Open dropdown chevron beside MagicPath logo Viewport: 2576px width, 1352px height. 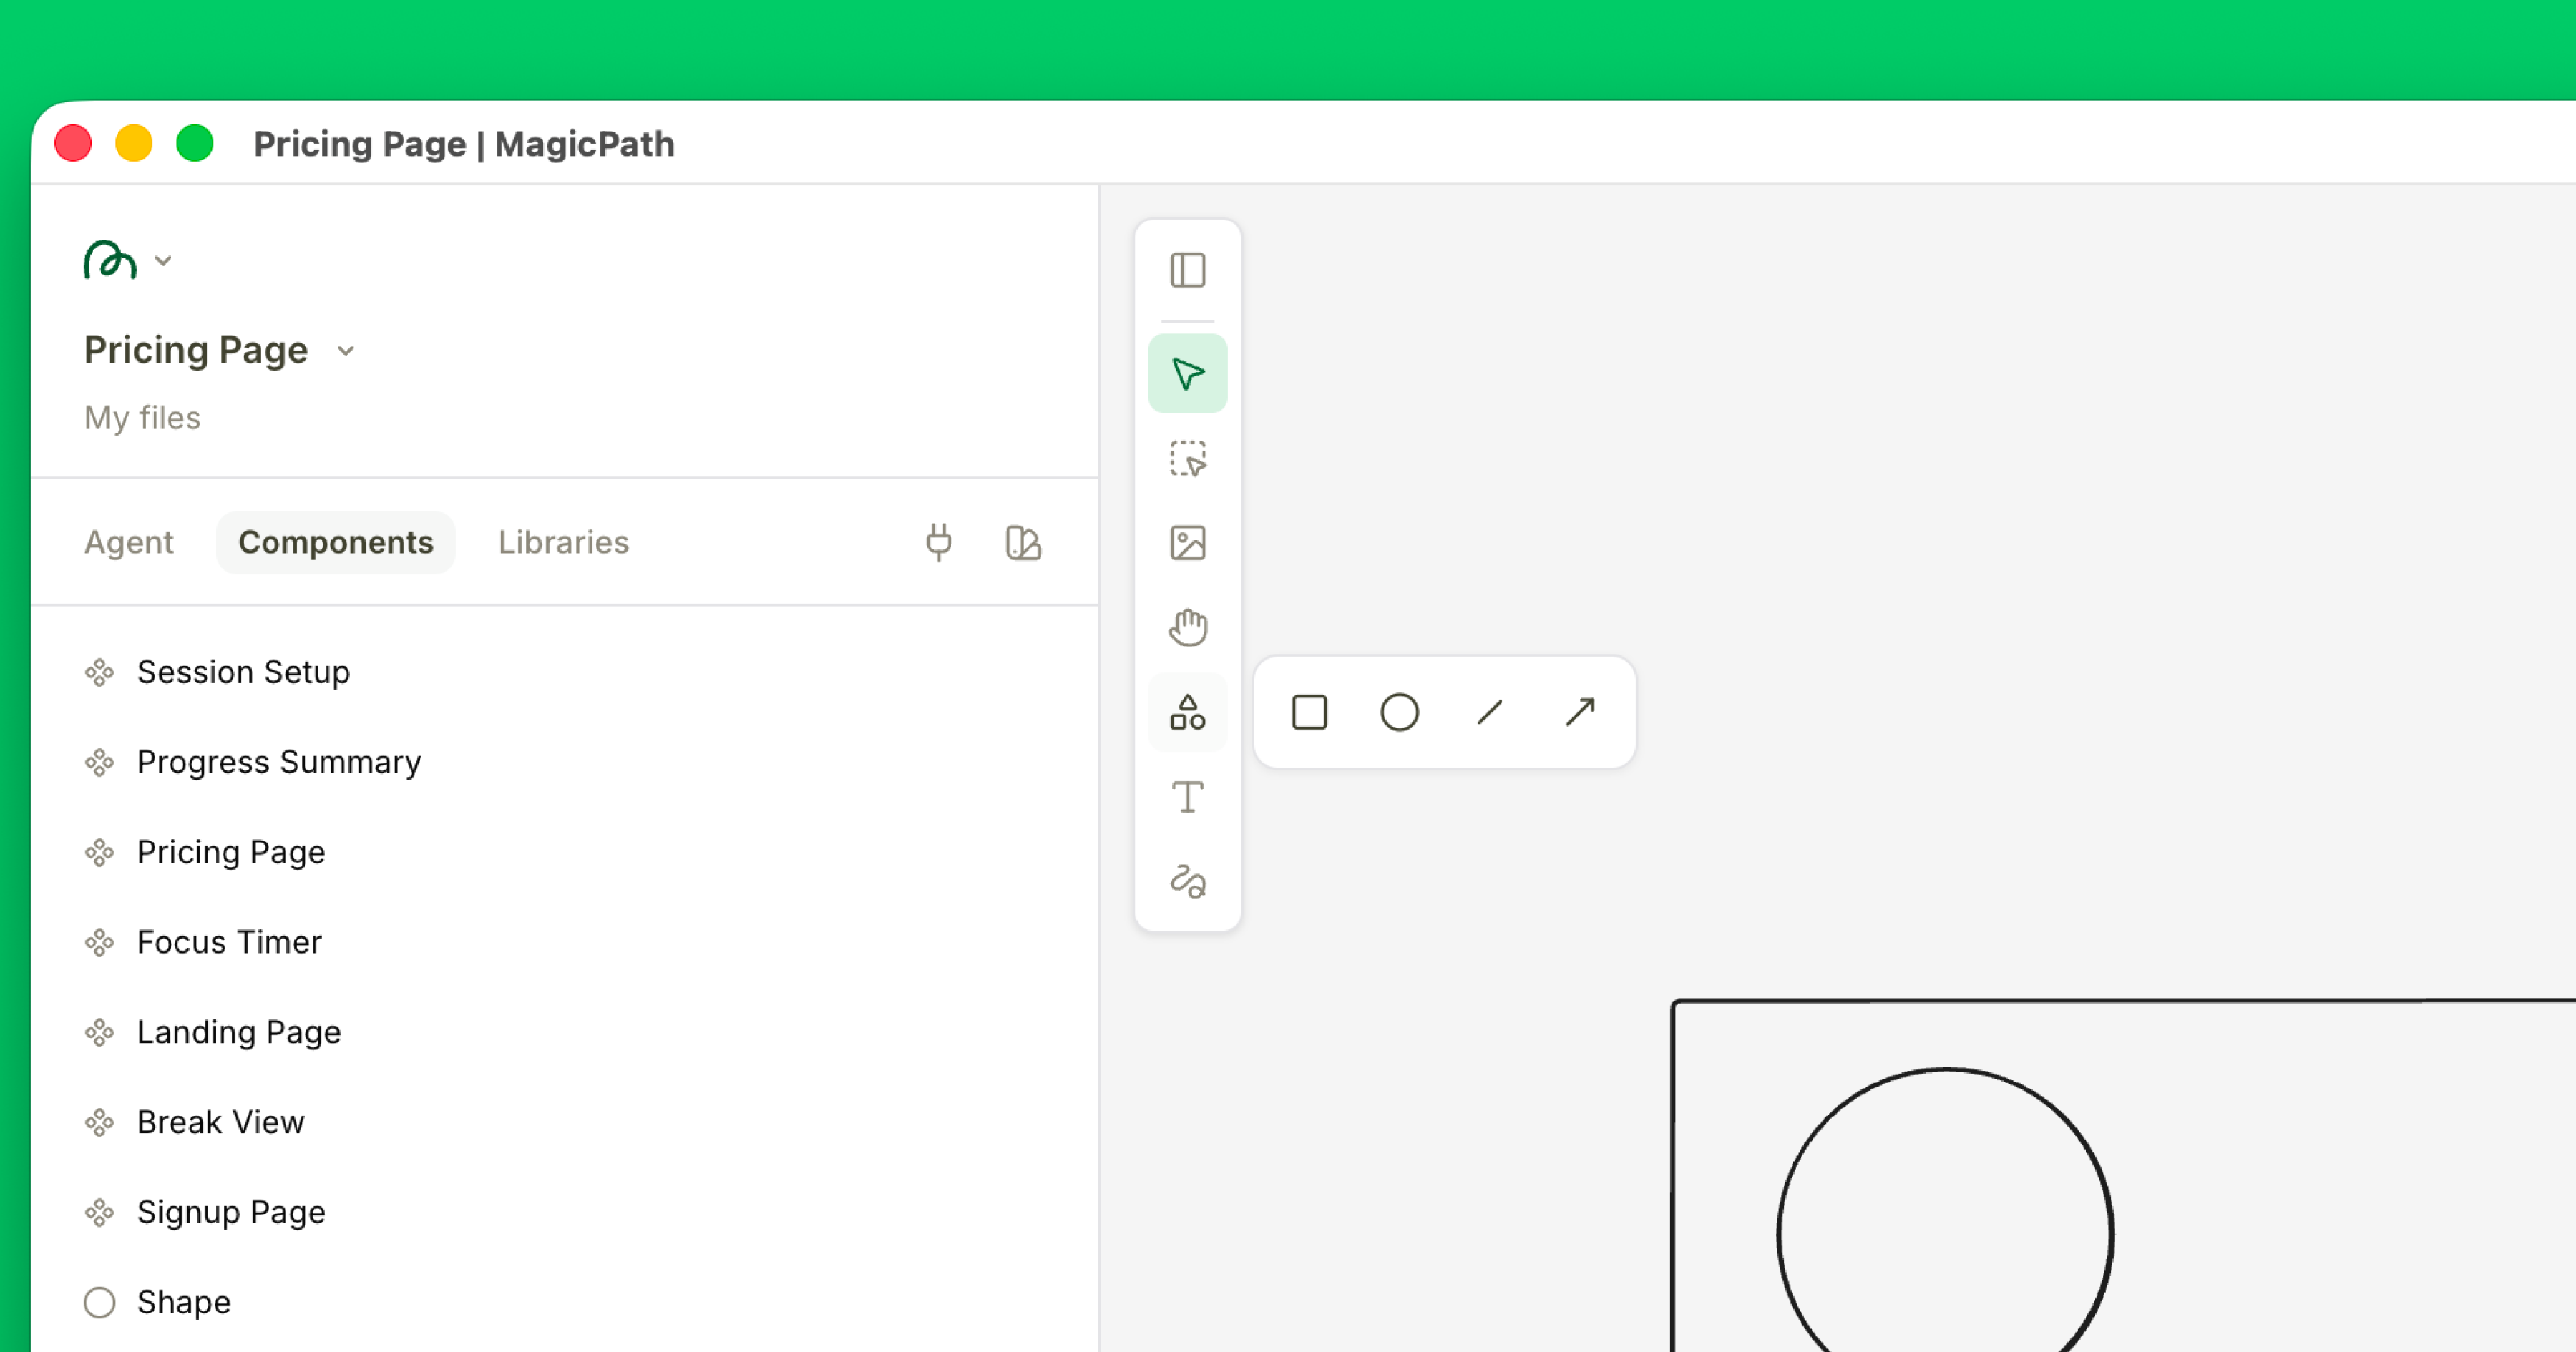coord(163,261)
